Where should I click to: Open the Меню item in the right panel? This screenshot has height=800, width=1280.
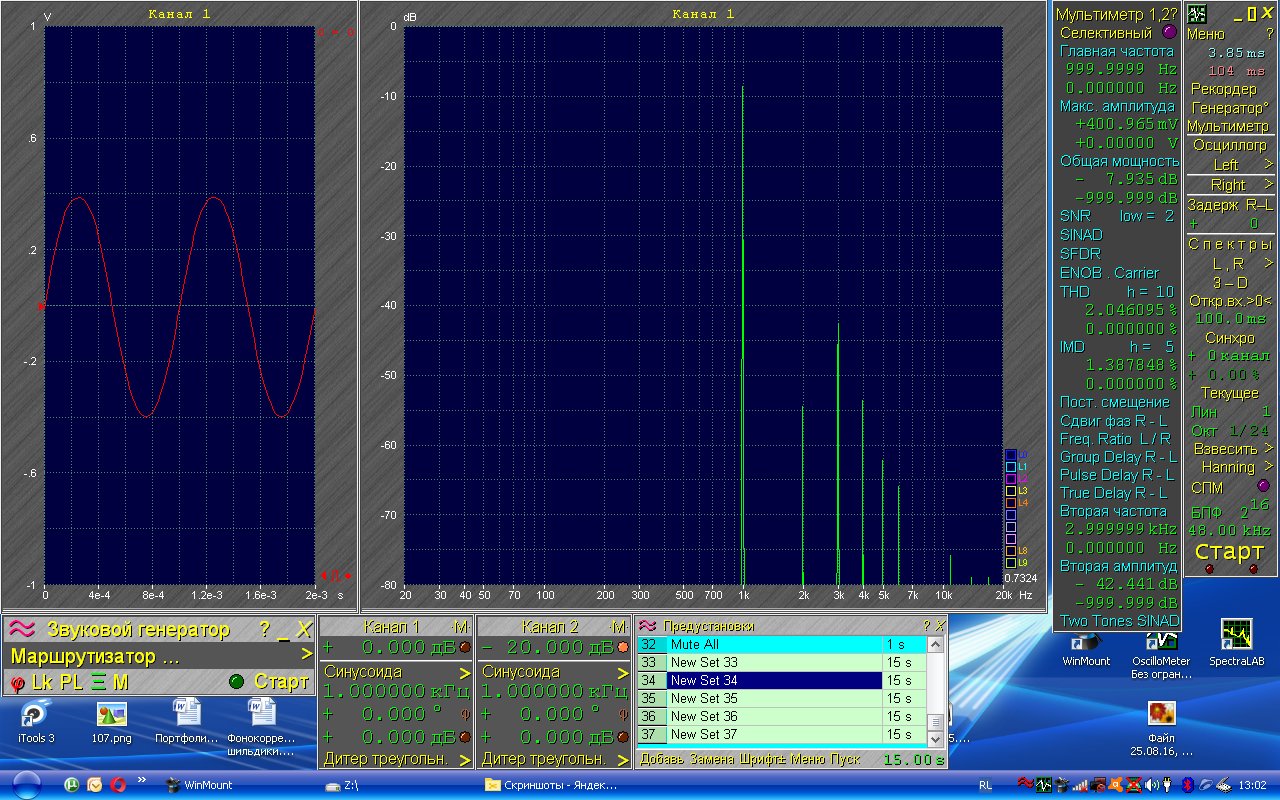pyautogui.click(x=1205, y=34)
